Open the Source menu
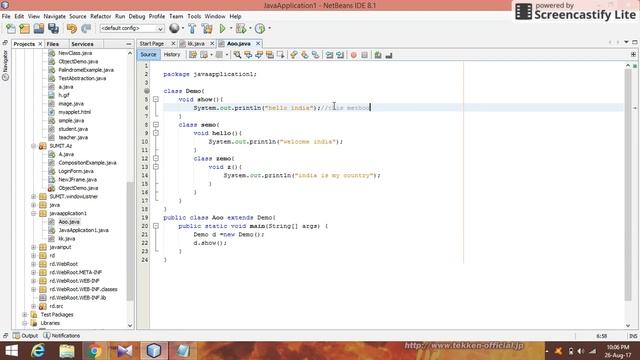This screenshot has height=360, width=640. tap(78, 16)
